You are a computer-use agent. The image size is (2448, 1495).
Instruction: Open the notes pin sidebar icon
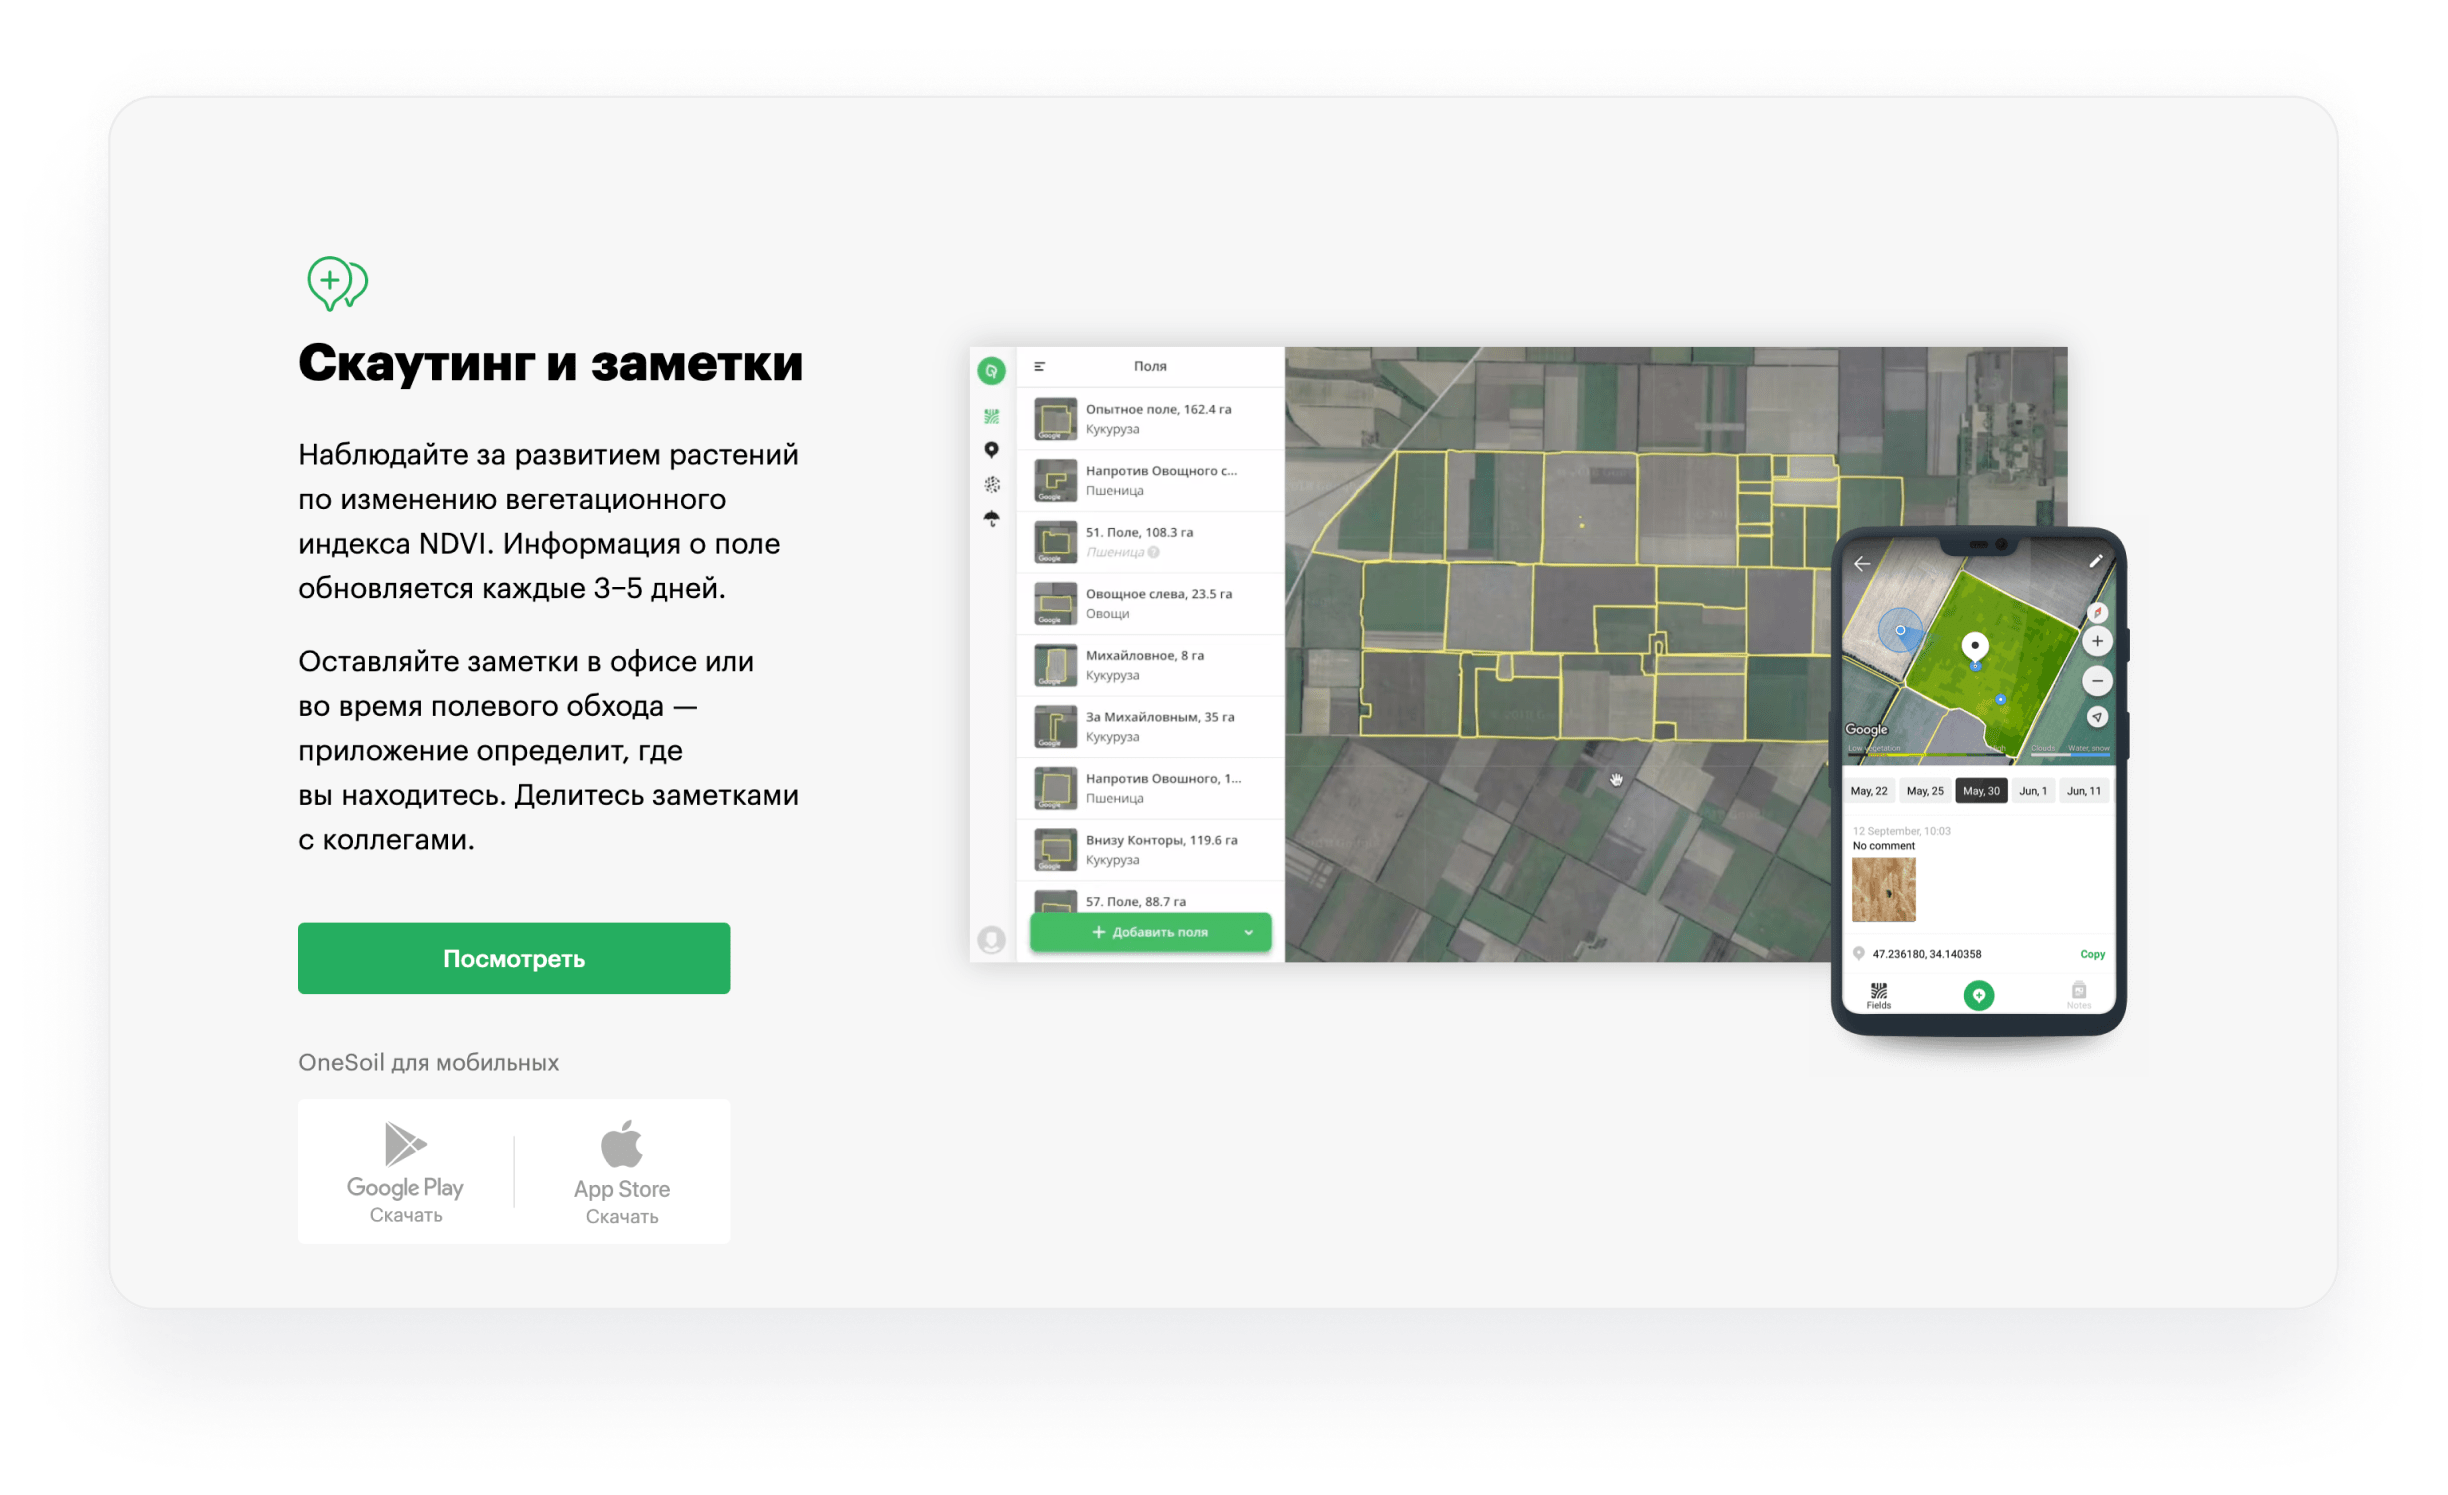[991, 450]
